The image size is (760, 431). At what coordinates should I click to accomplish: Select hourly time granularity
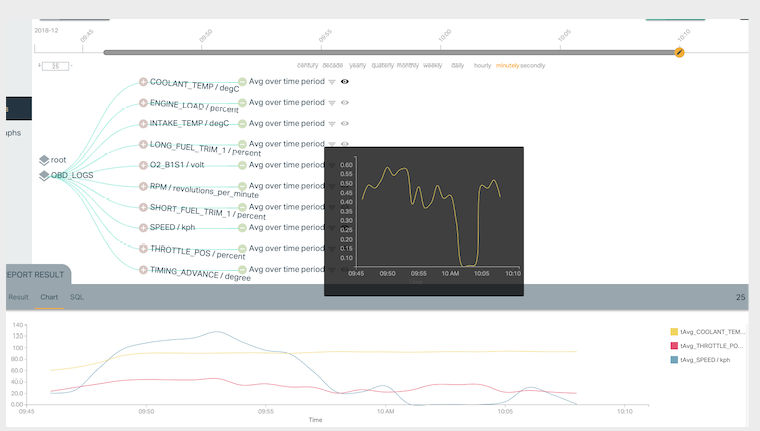(x=482, y=65)
